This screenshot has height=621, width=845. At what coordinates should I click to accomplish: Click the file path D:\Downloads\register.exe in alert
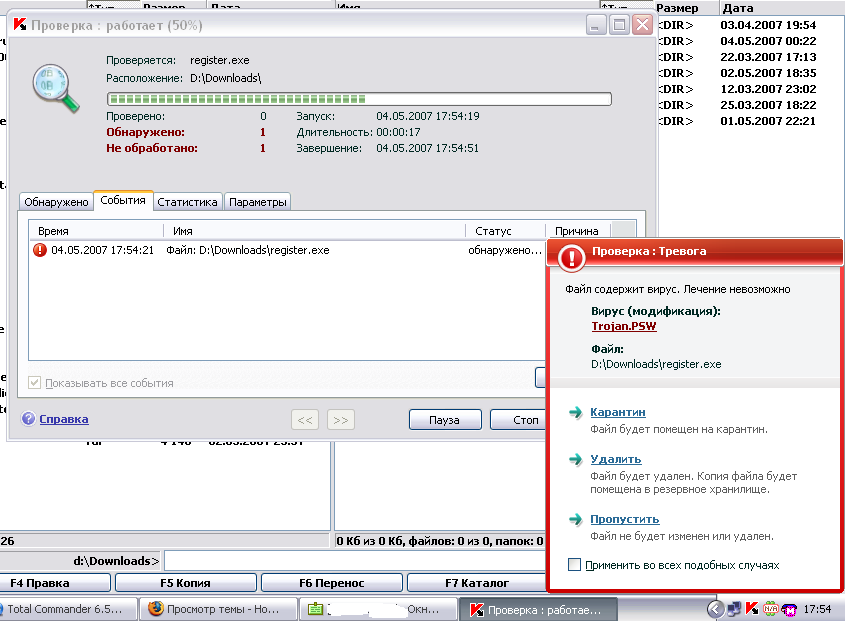click(x=656, y=364)
